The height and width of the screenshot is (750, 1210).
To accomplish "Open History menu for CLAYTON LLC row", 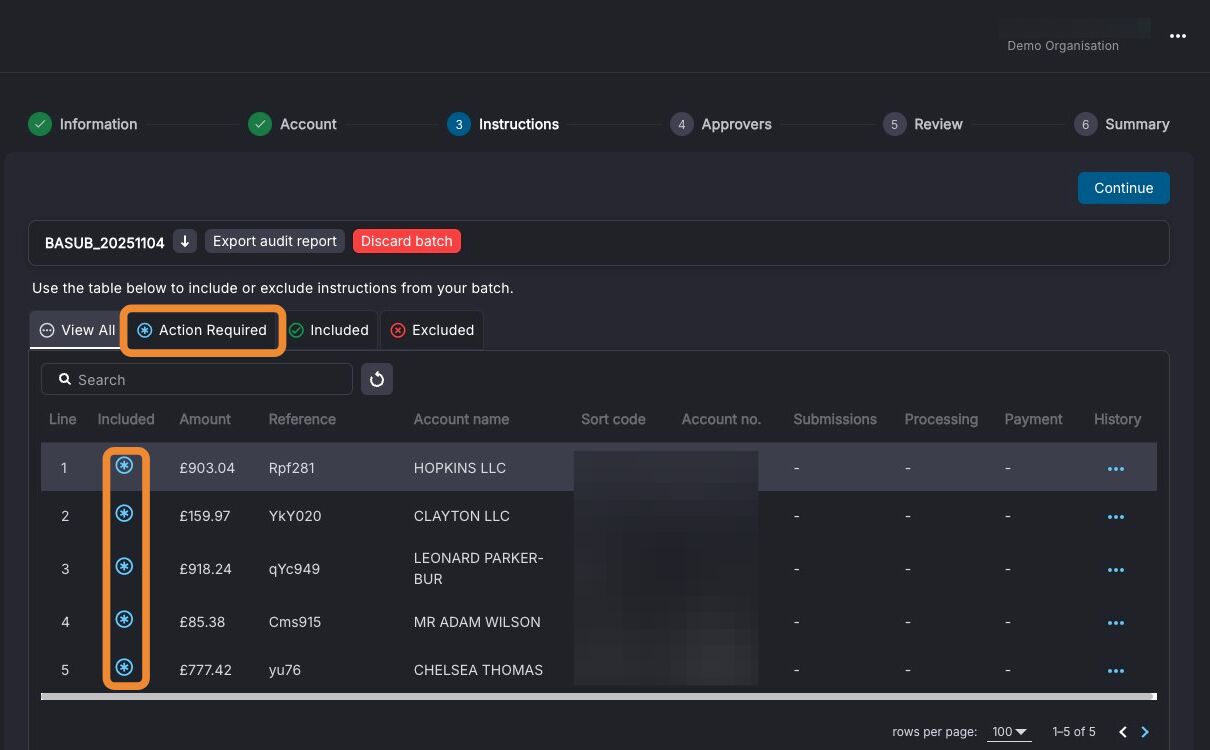I will 1116,517.
